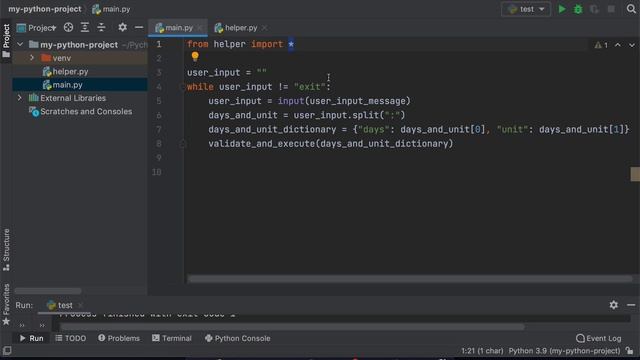640x360 pixels.
Task: Click the user_input.split line in editor
Action: point(307,115)
